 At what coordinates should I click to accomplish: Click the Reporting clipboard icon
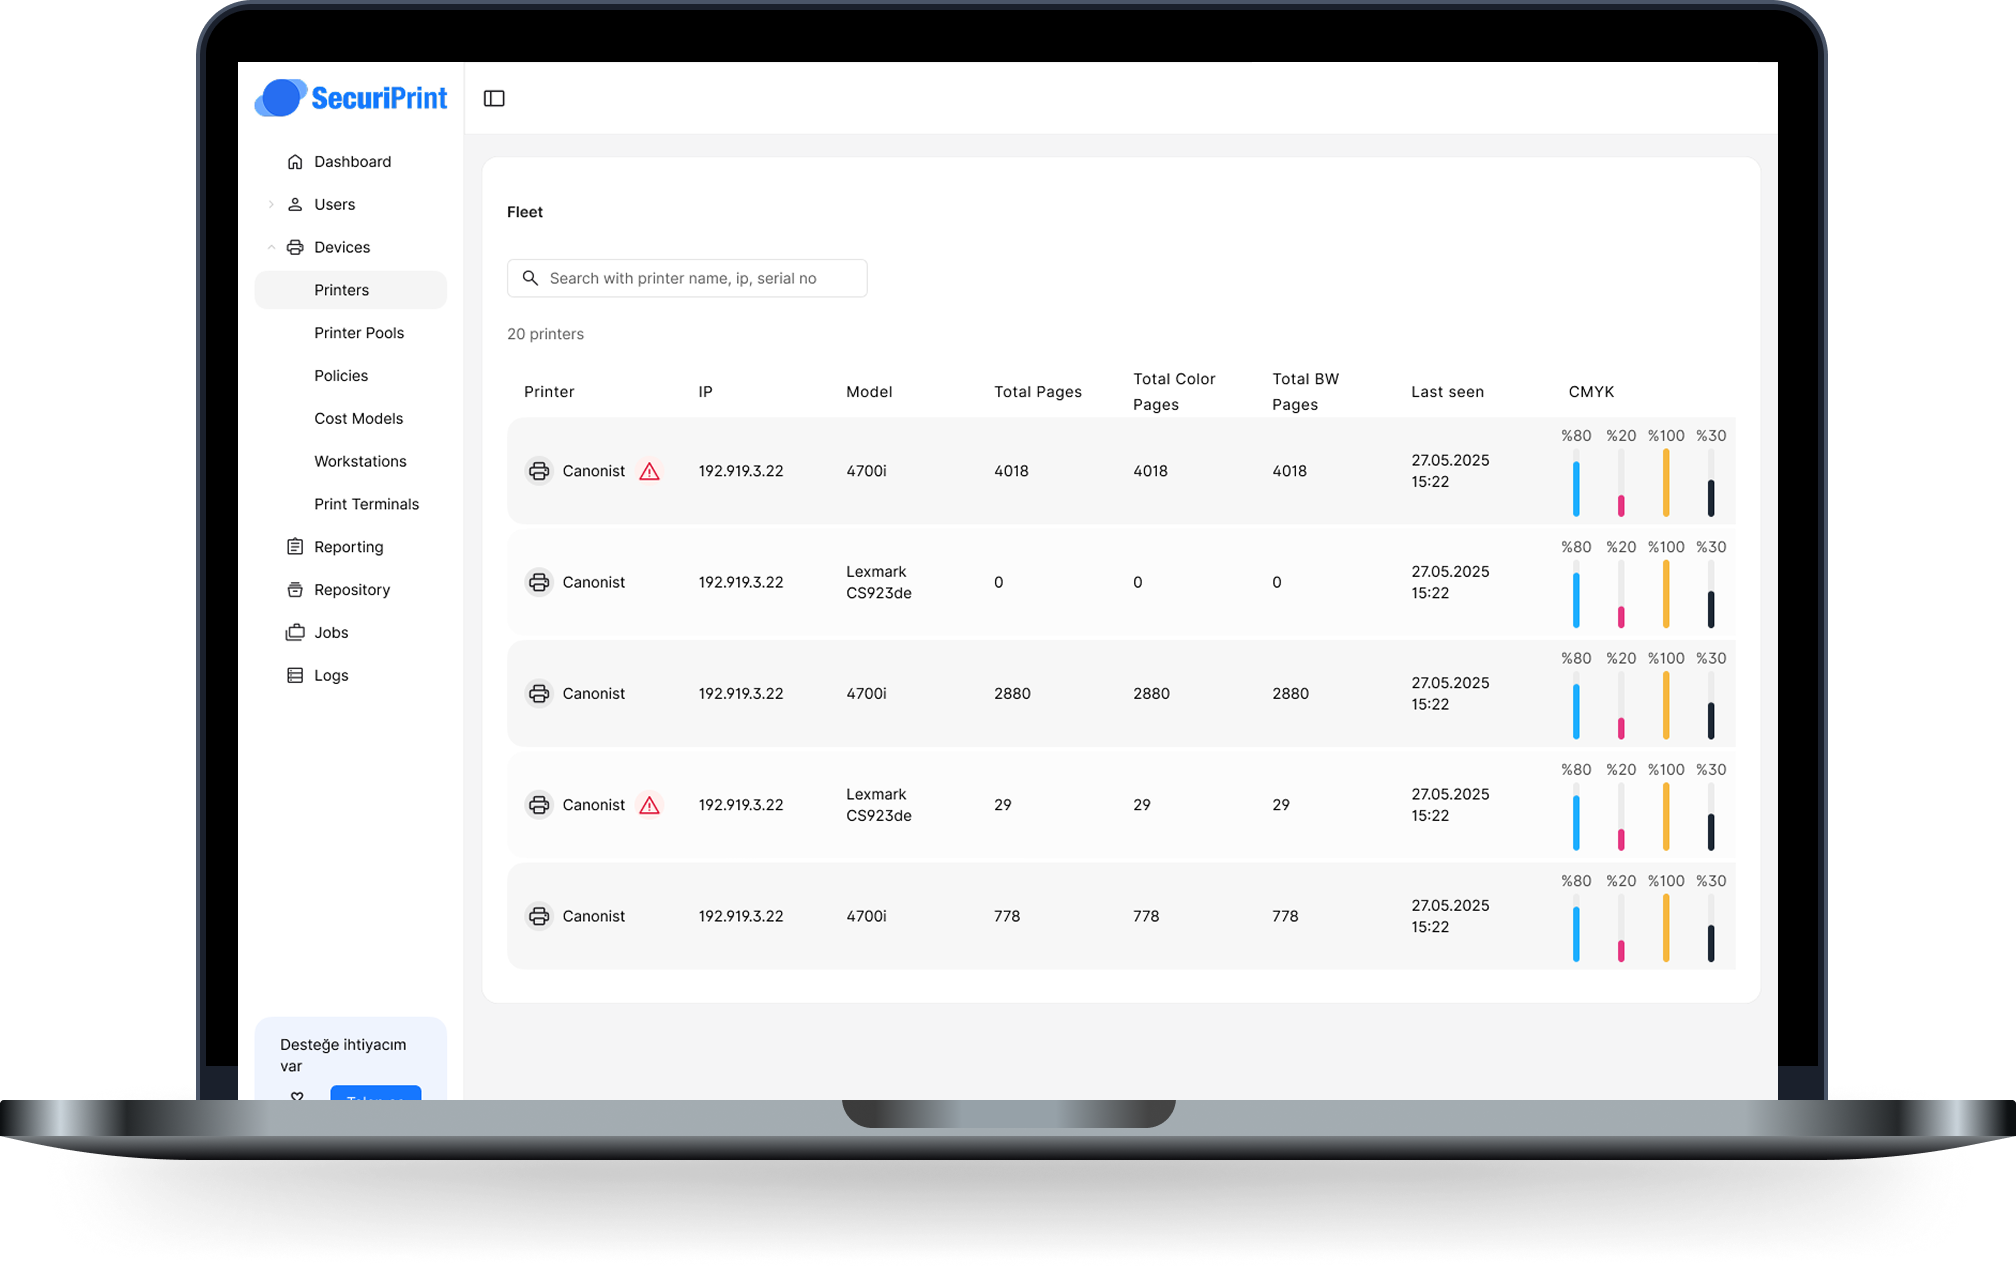click(x=295, y=547)
